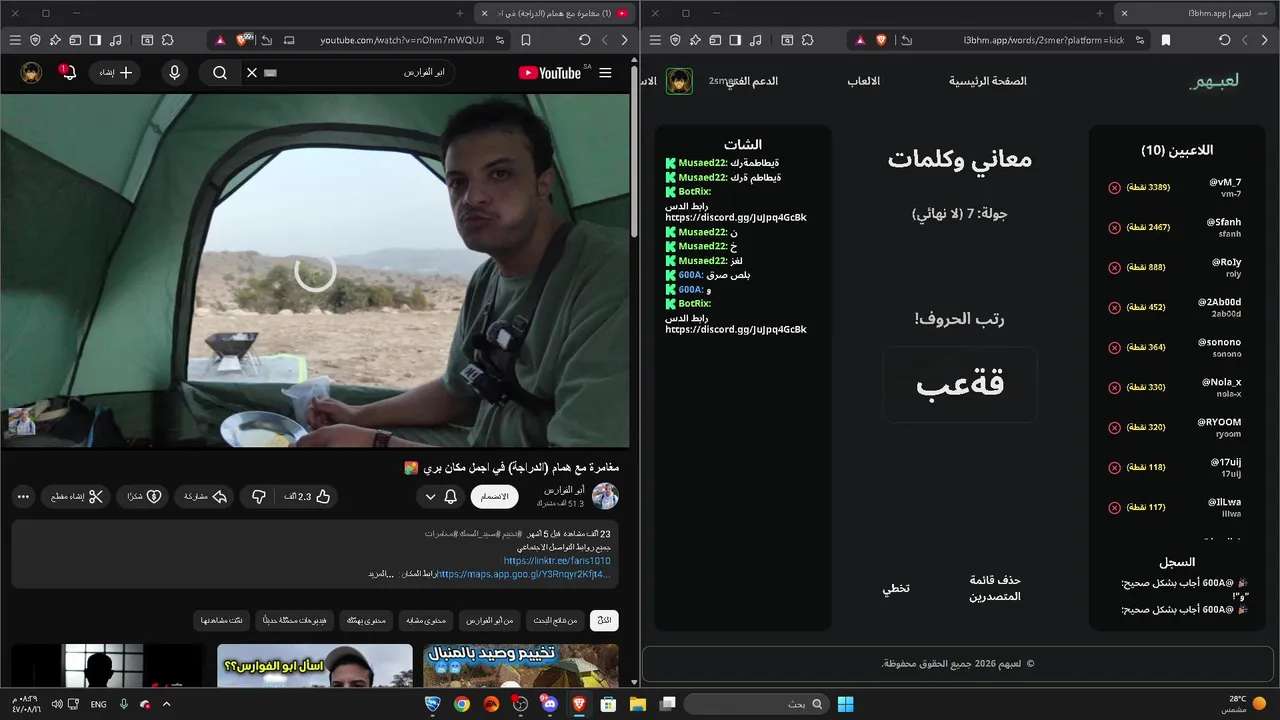
Task: Open a new tab in l3bhm window
Action: (1099, 13)
